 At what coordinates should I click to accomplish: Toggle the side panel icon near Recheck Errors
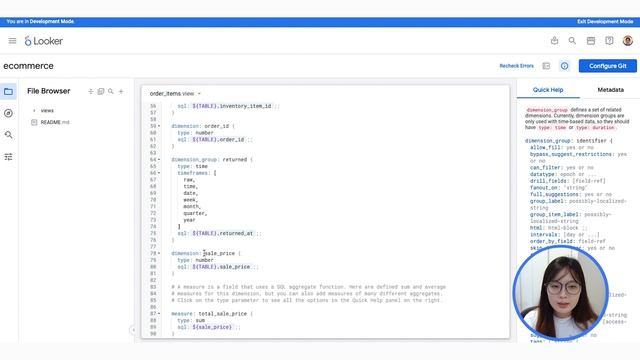point(546,66)
